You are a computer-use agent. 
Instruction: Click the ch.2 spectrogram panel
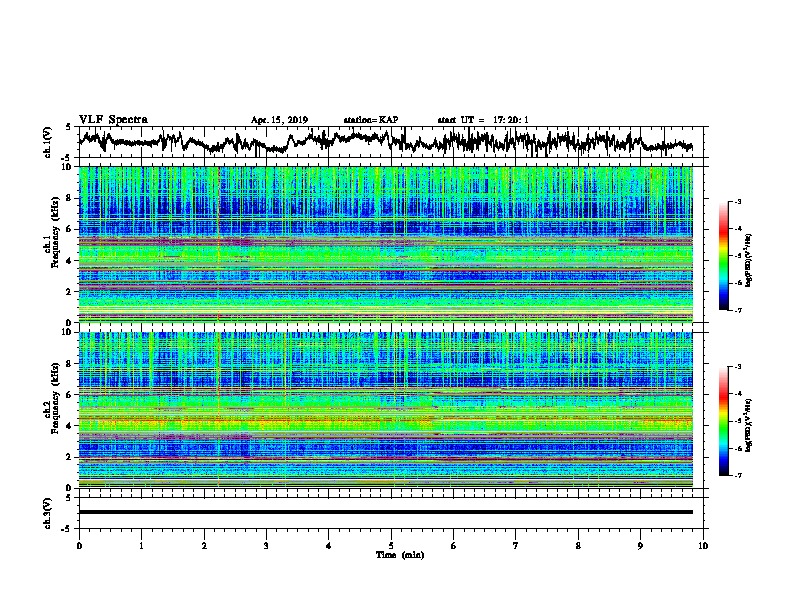(385, 410)
